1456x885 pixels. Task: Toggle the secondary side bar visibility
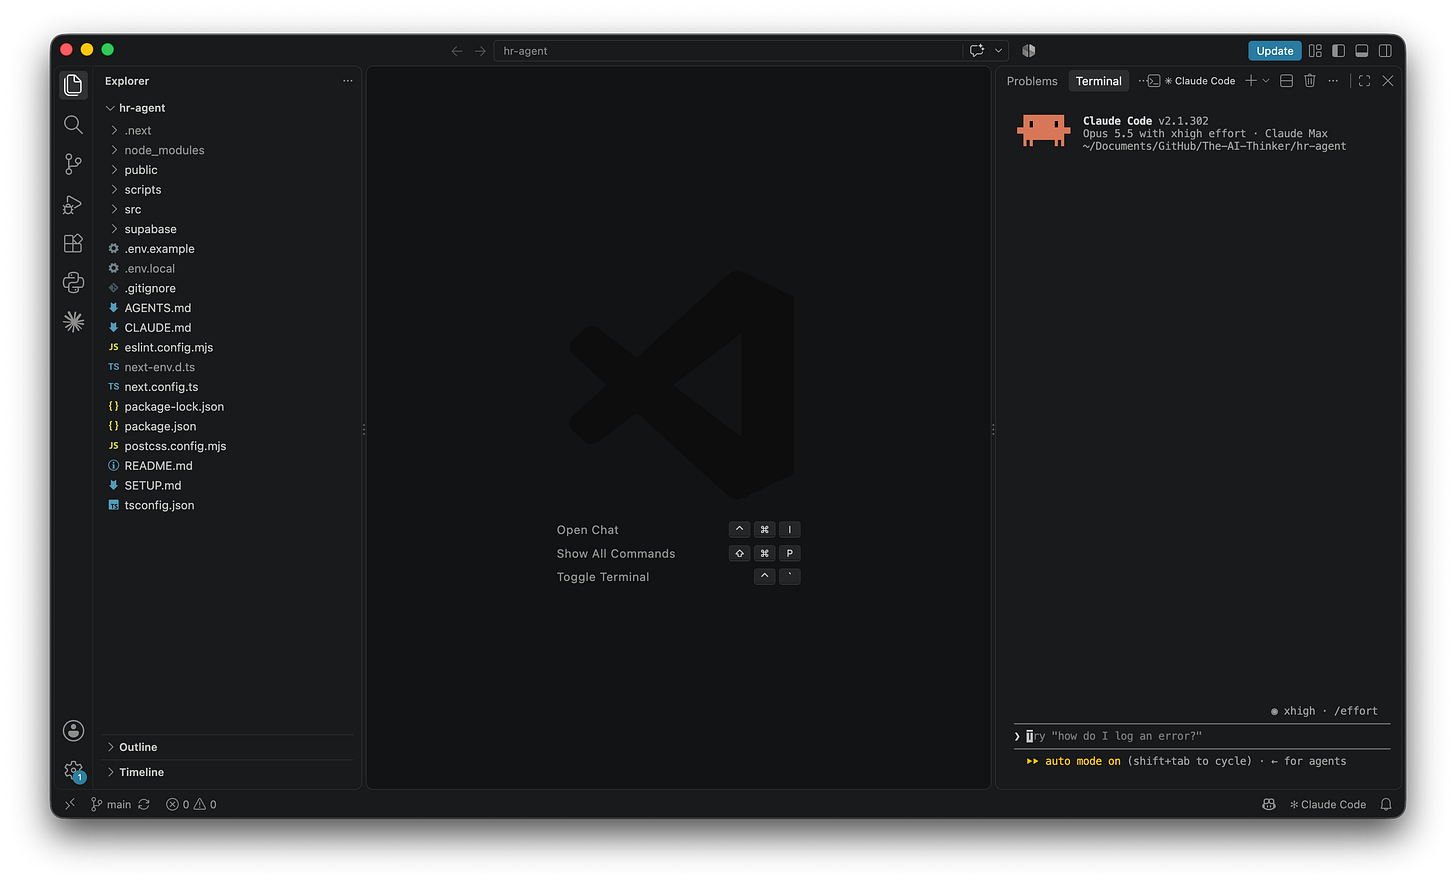point(1385,51)
